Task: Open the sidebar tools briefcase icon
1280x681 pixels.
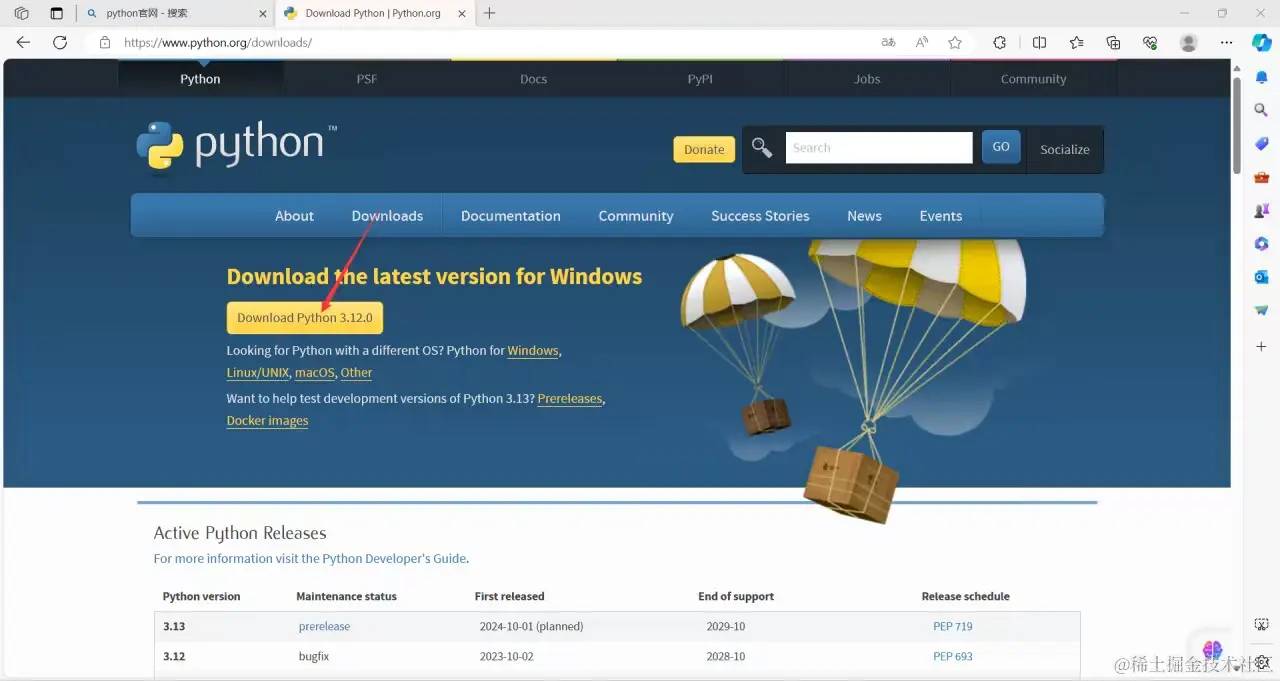Action: pos(1262,177)
